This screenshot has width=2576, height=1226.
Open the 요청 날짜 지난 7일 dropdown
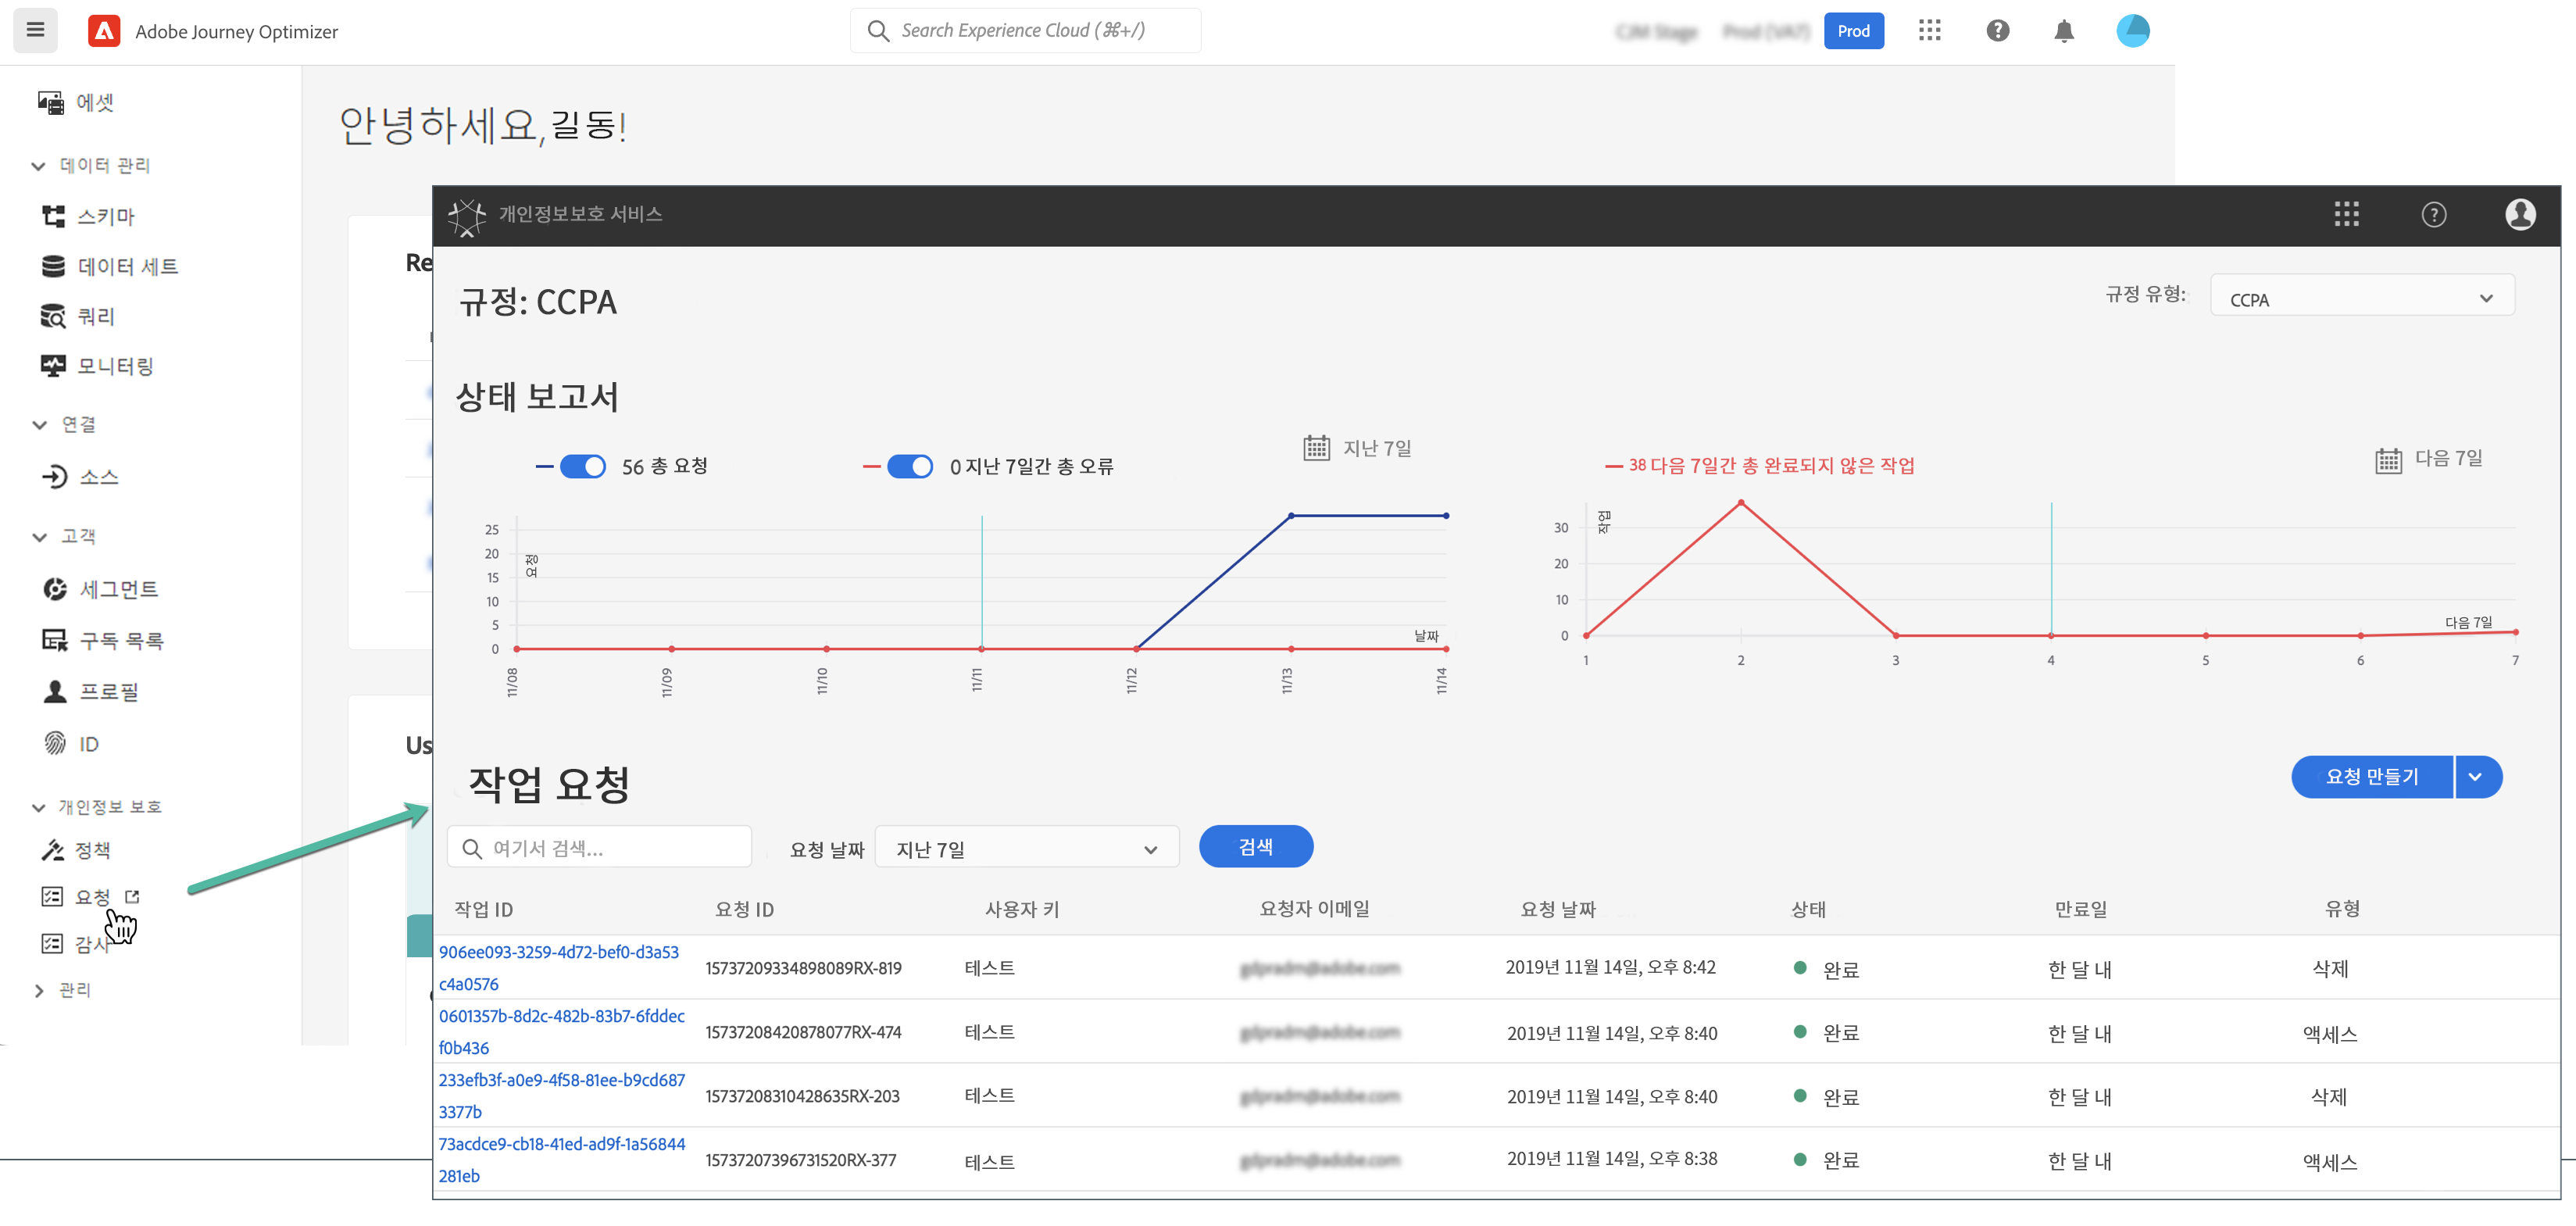click(1026, 849)
